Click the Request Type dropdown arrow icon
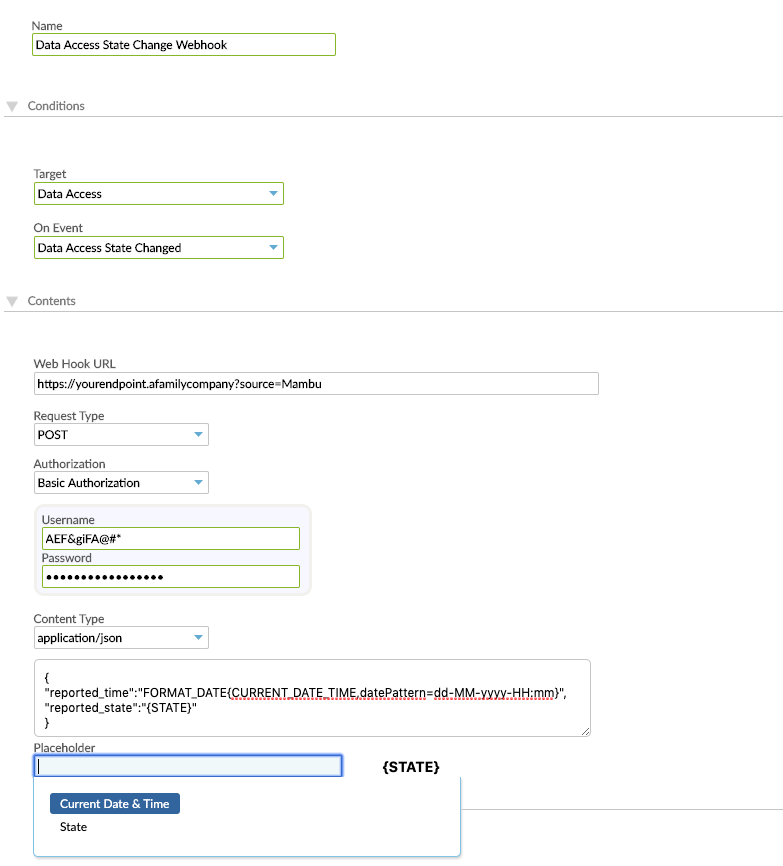Image resolution: width=783 pixels, height=866 pixels. (198, 434)
